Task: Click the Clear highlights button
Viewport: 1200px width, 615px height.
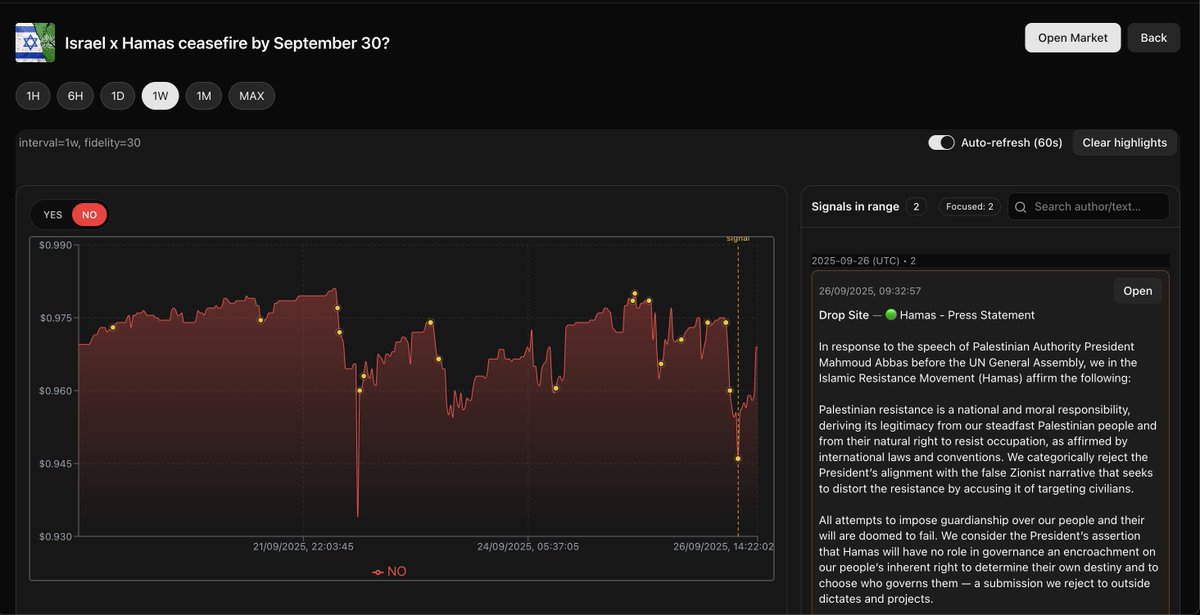Action: (x=1124, y=143)
